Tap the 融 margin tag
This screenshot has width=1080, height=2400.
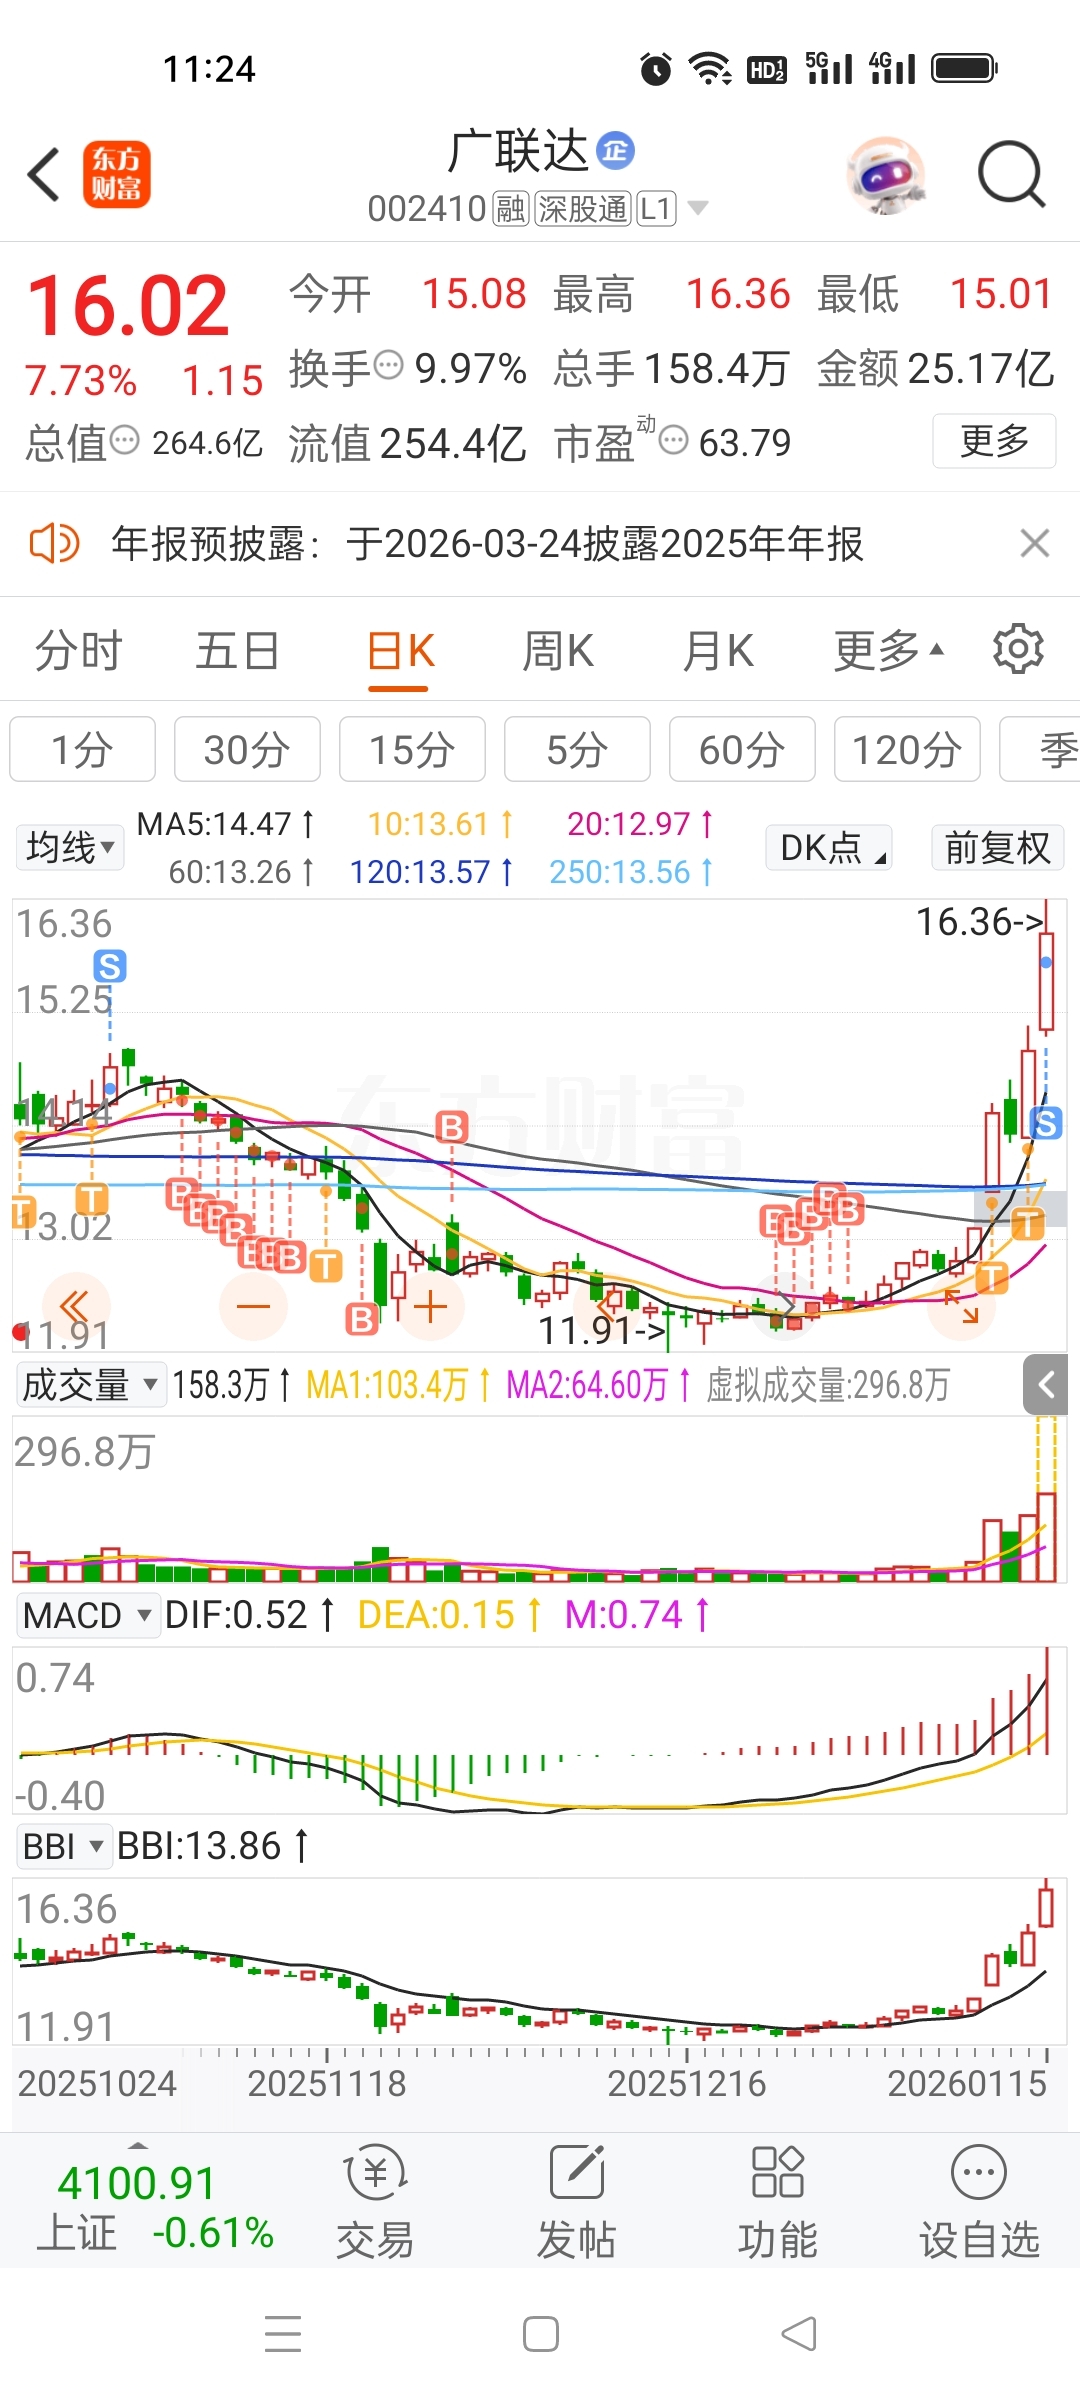point(511,209)
